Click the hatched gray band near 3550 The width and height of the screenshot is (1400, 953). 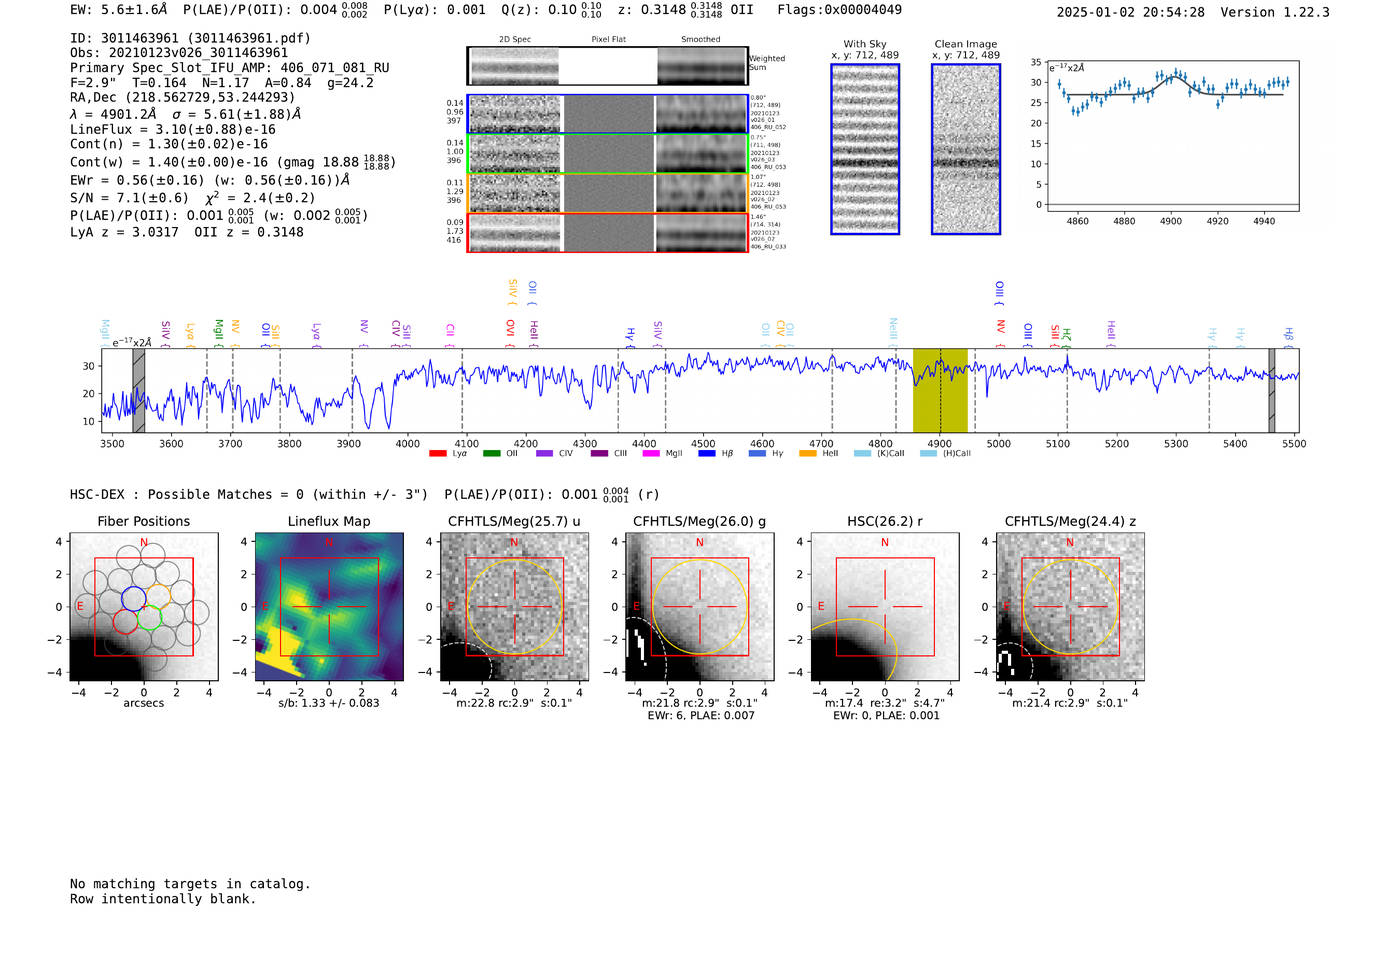(x=139, y=390)
